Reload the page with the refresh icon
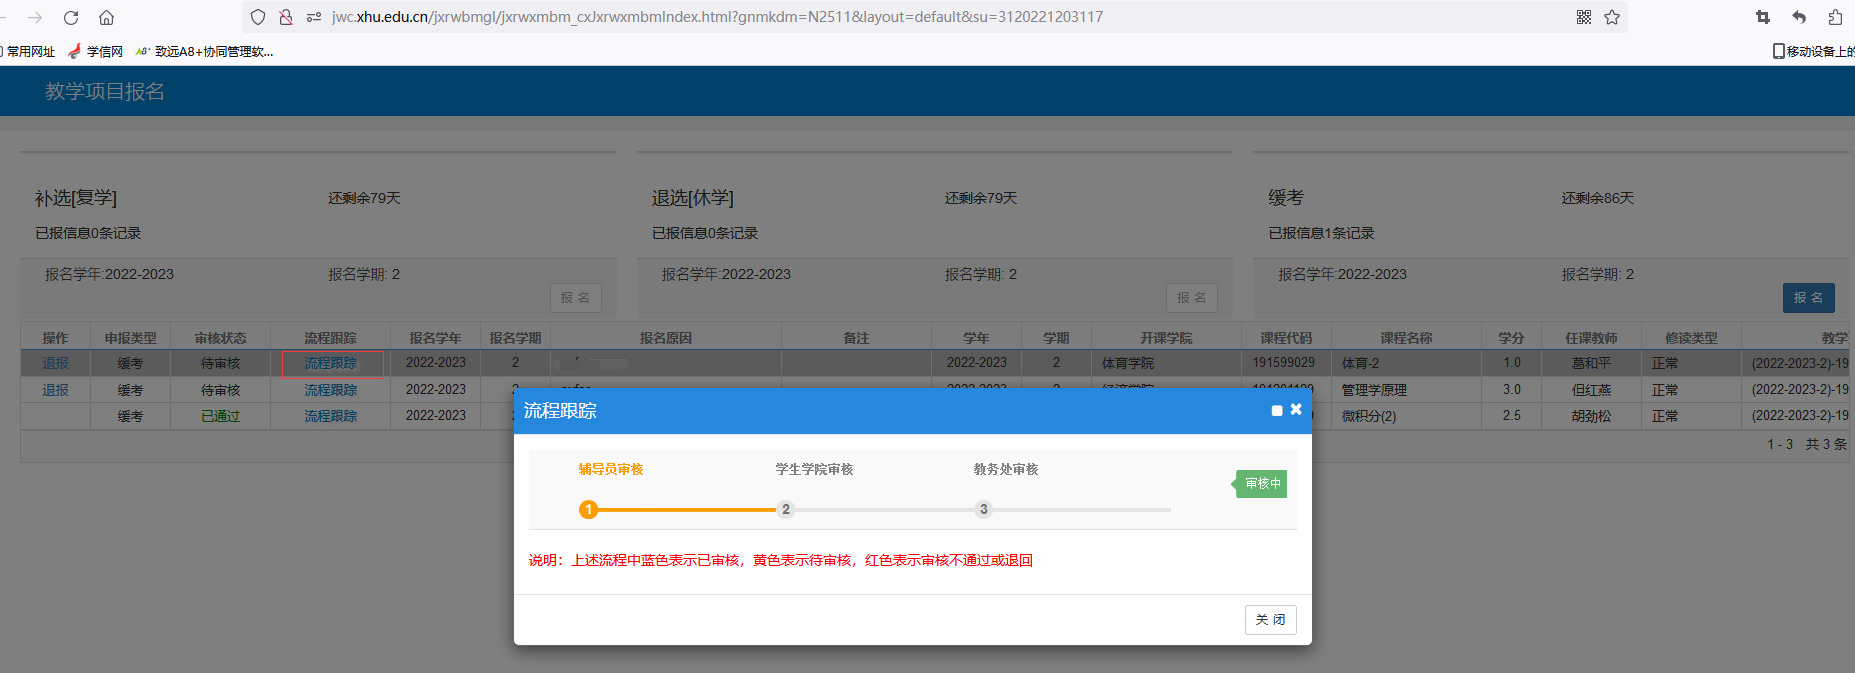 pyautogui.click(x=71, y=17)
